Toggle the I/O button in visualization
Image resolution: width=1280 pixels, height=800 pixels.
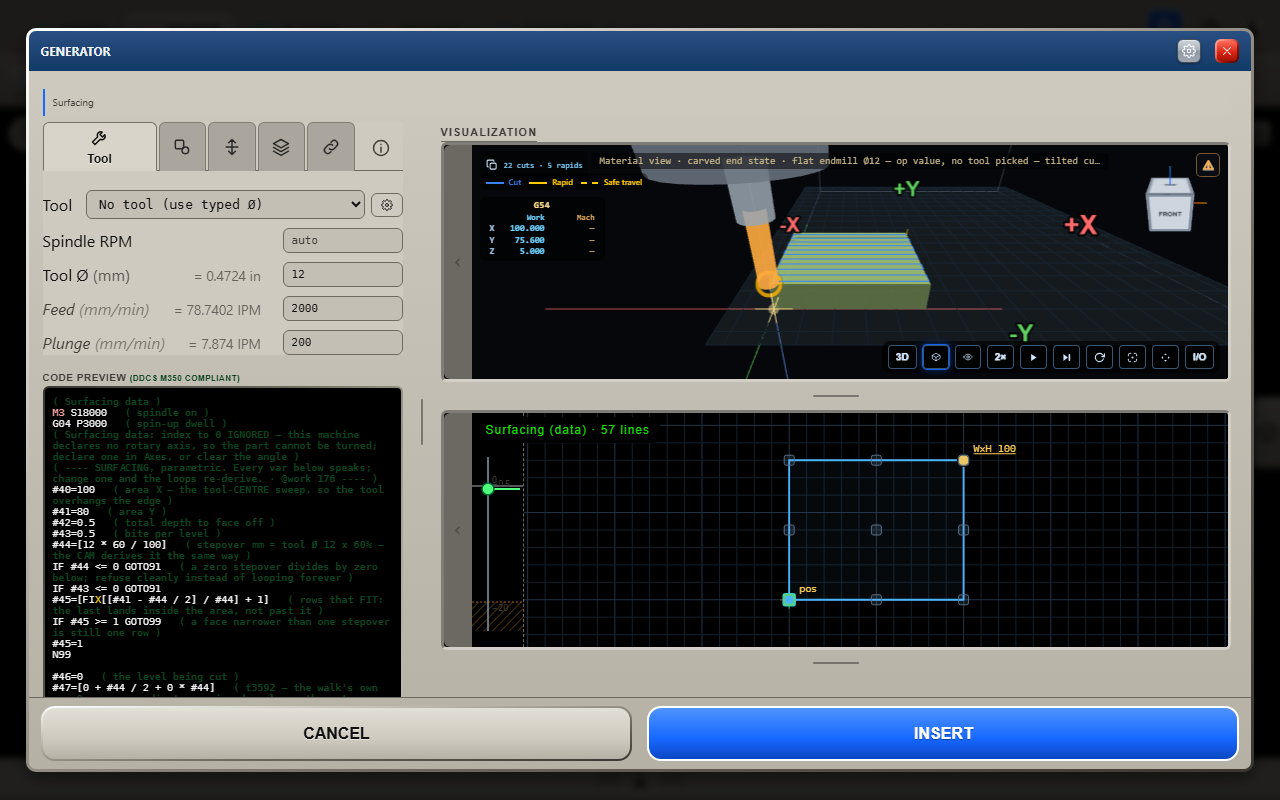click(1199, 357)
